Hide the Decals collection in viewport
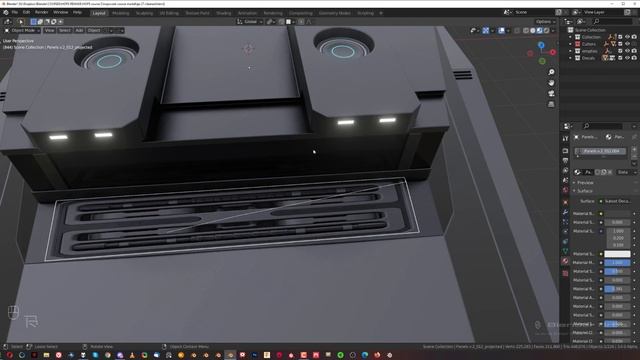Image resolution: width=640 pixels, height=360 pixels. tap(627, 58)
